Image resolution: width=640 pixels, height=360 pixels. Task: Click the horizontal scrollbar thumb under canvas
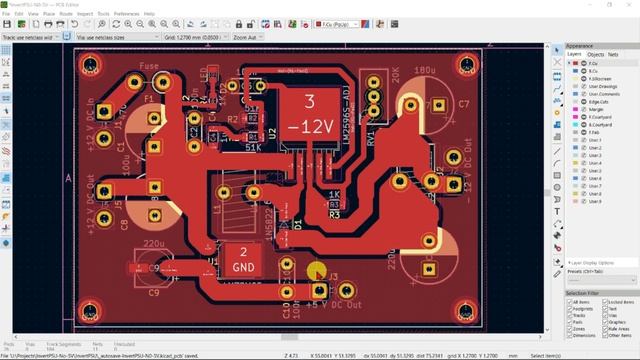pyautogui.click(x=289, y=337)
